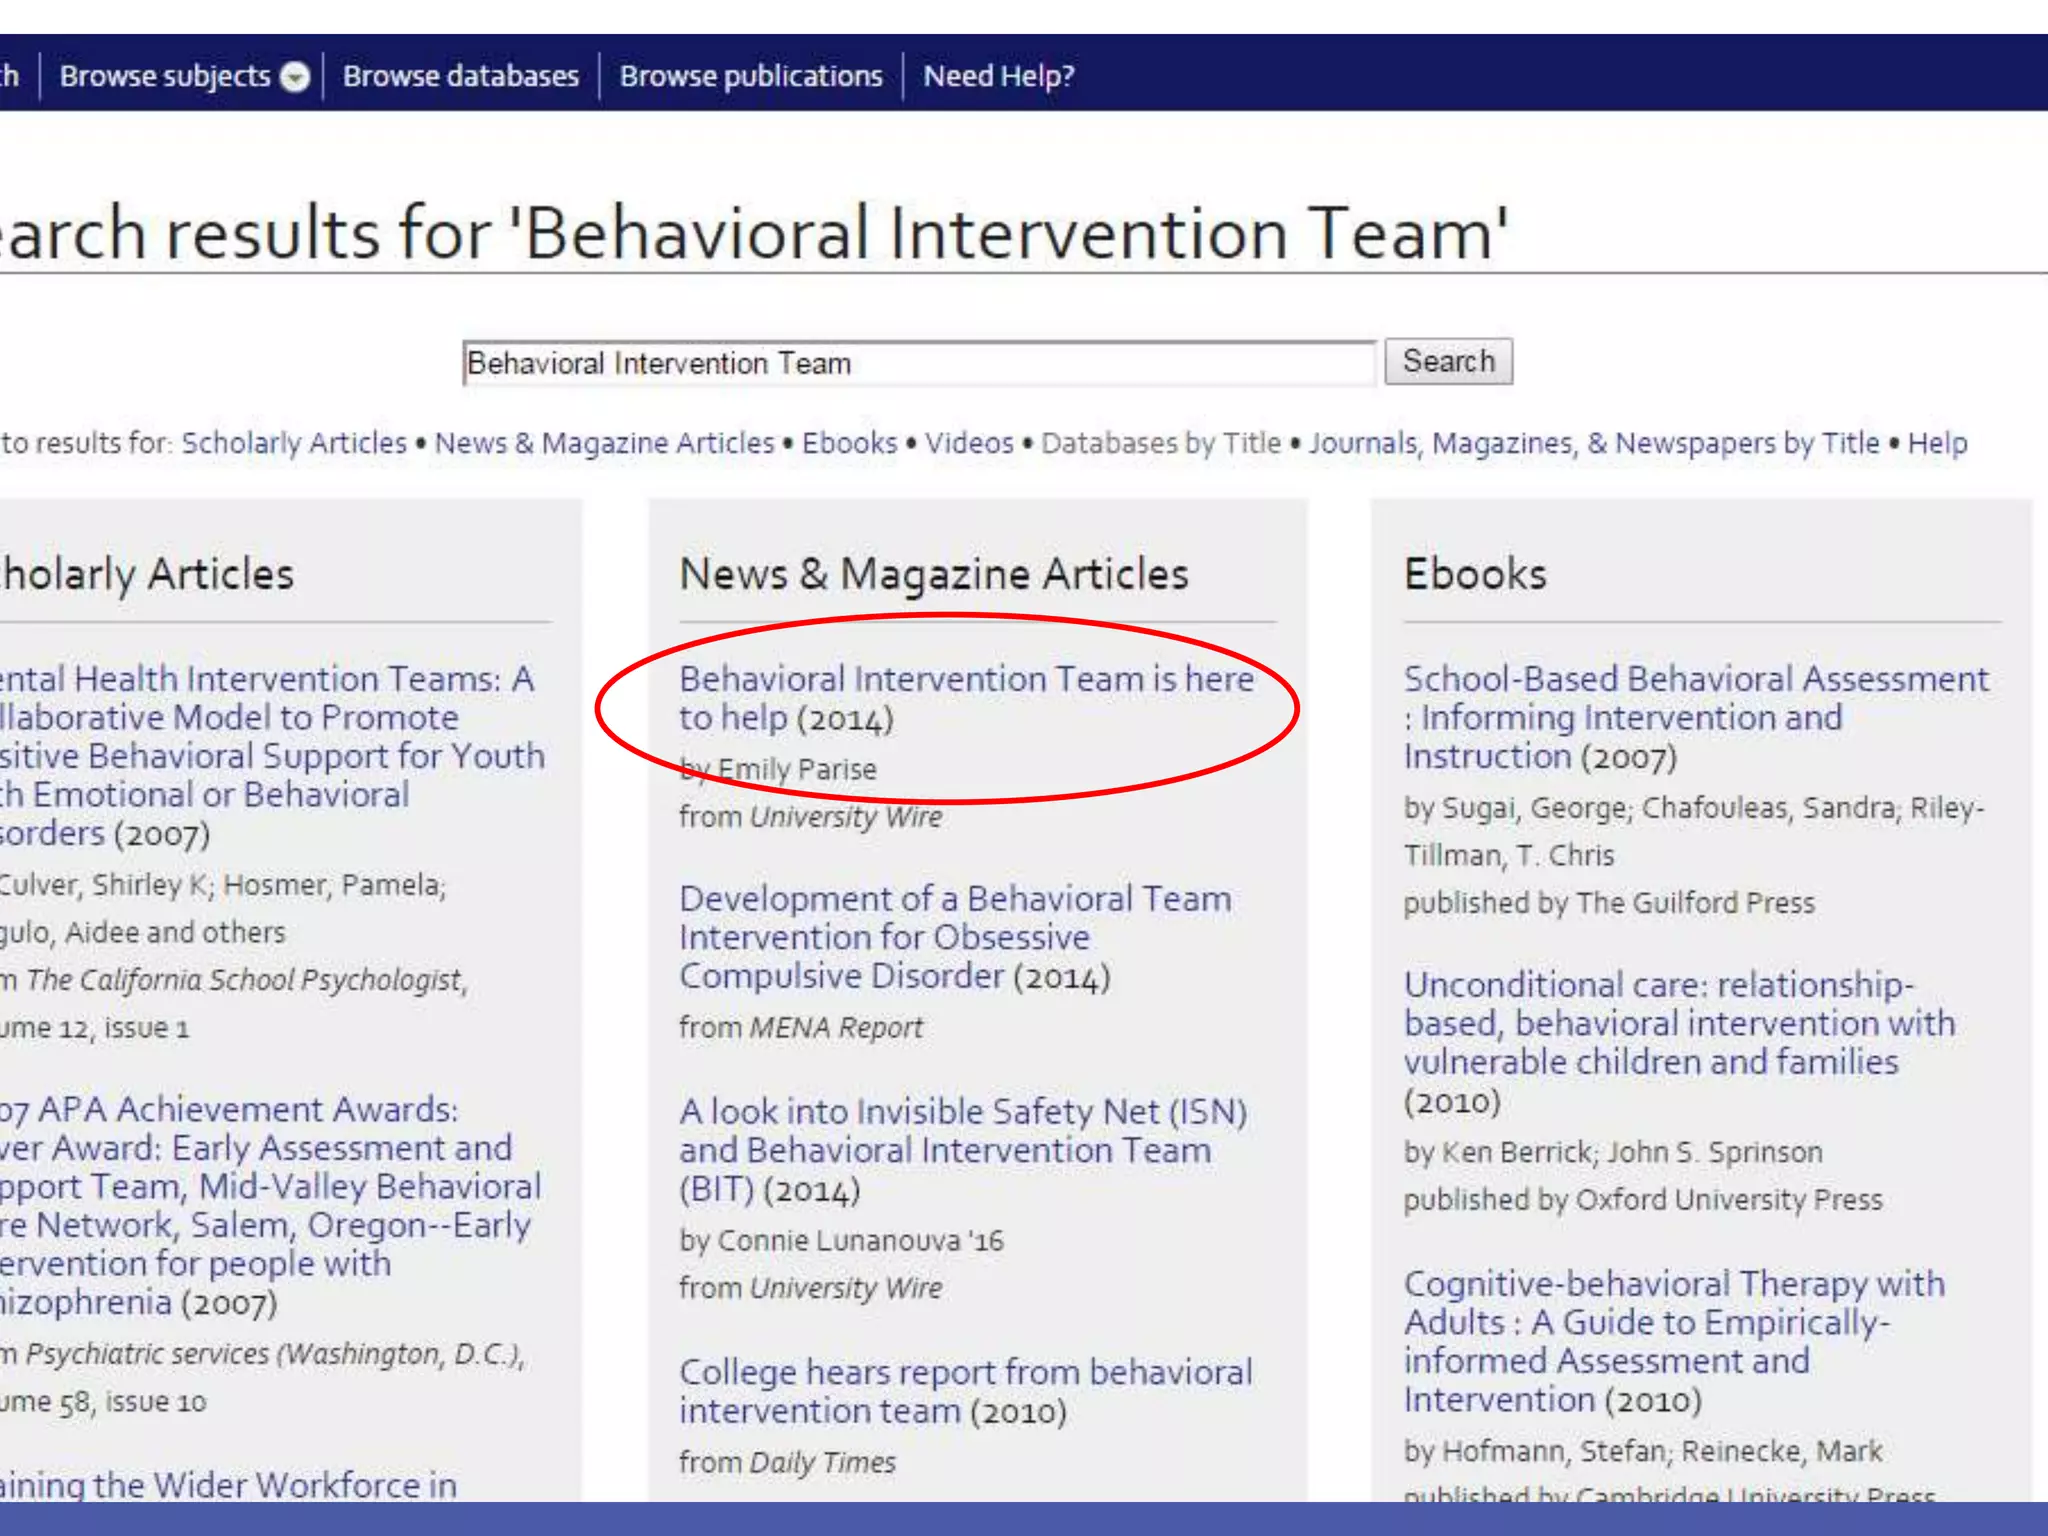2048x1536 pixels.
Task: Expand the Browse subjects dropdown arrow
Action: coord(295,77)
